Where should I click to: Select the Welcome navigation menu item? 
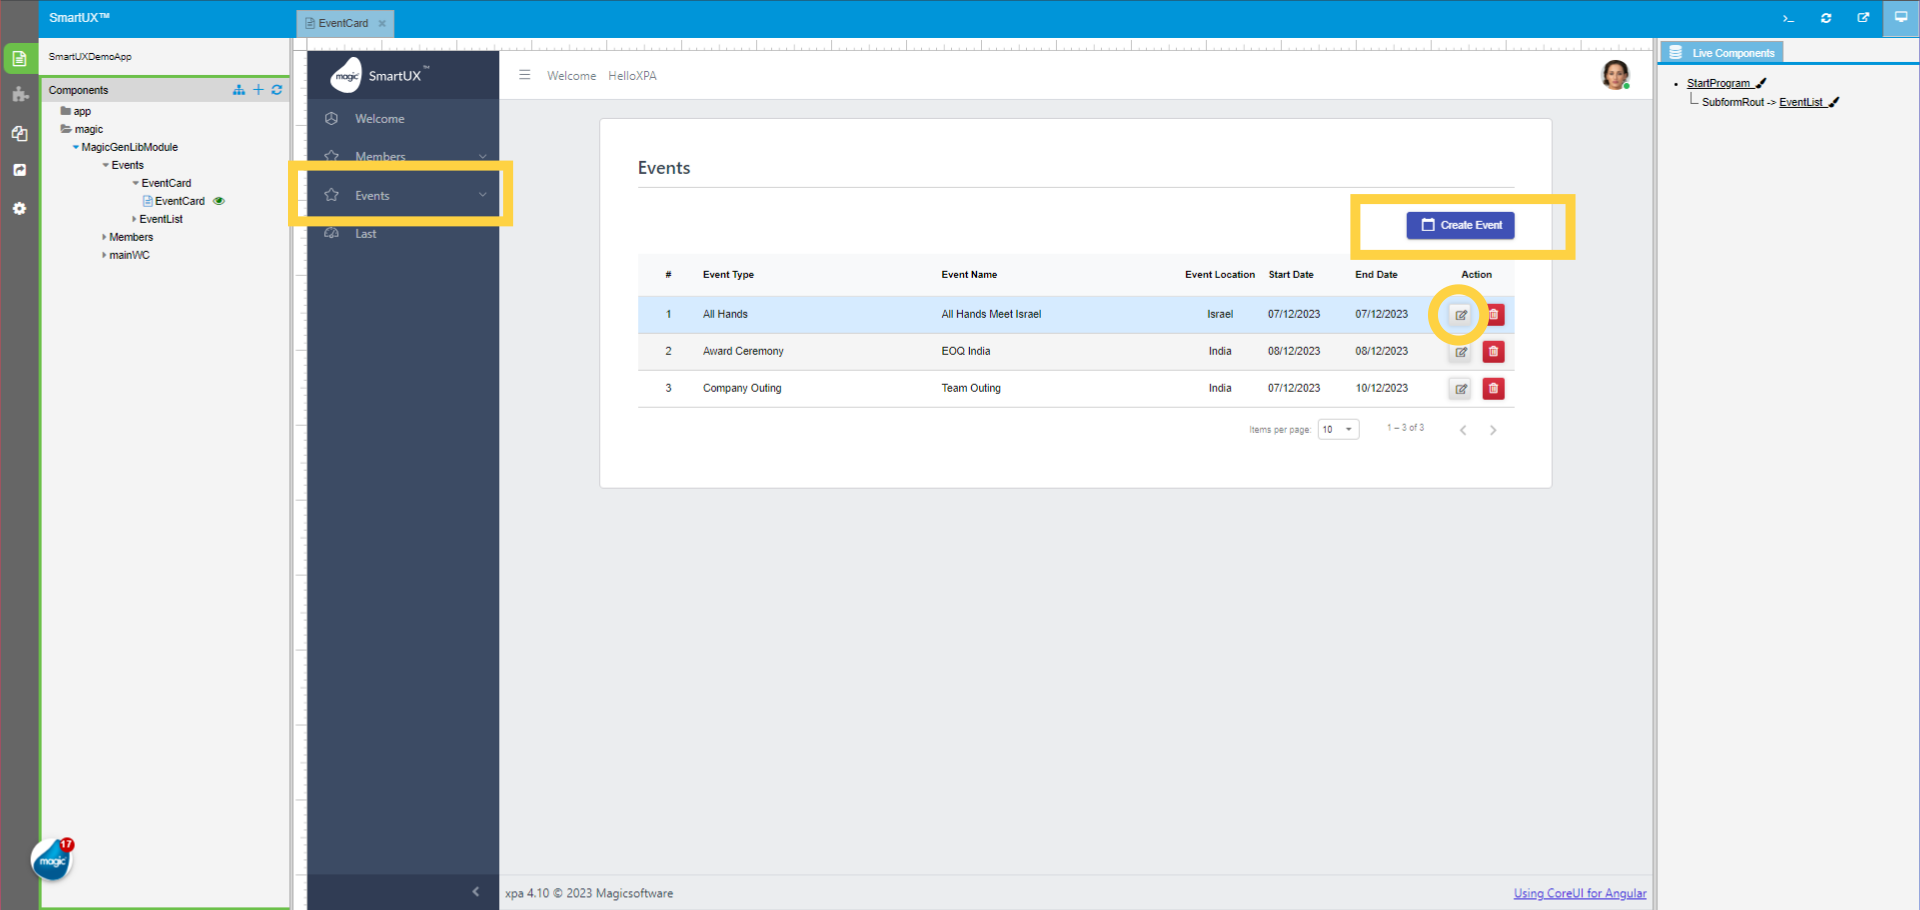(x=380, y=119)
